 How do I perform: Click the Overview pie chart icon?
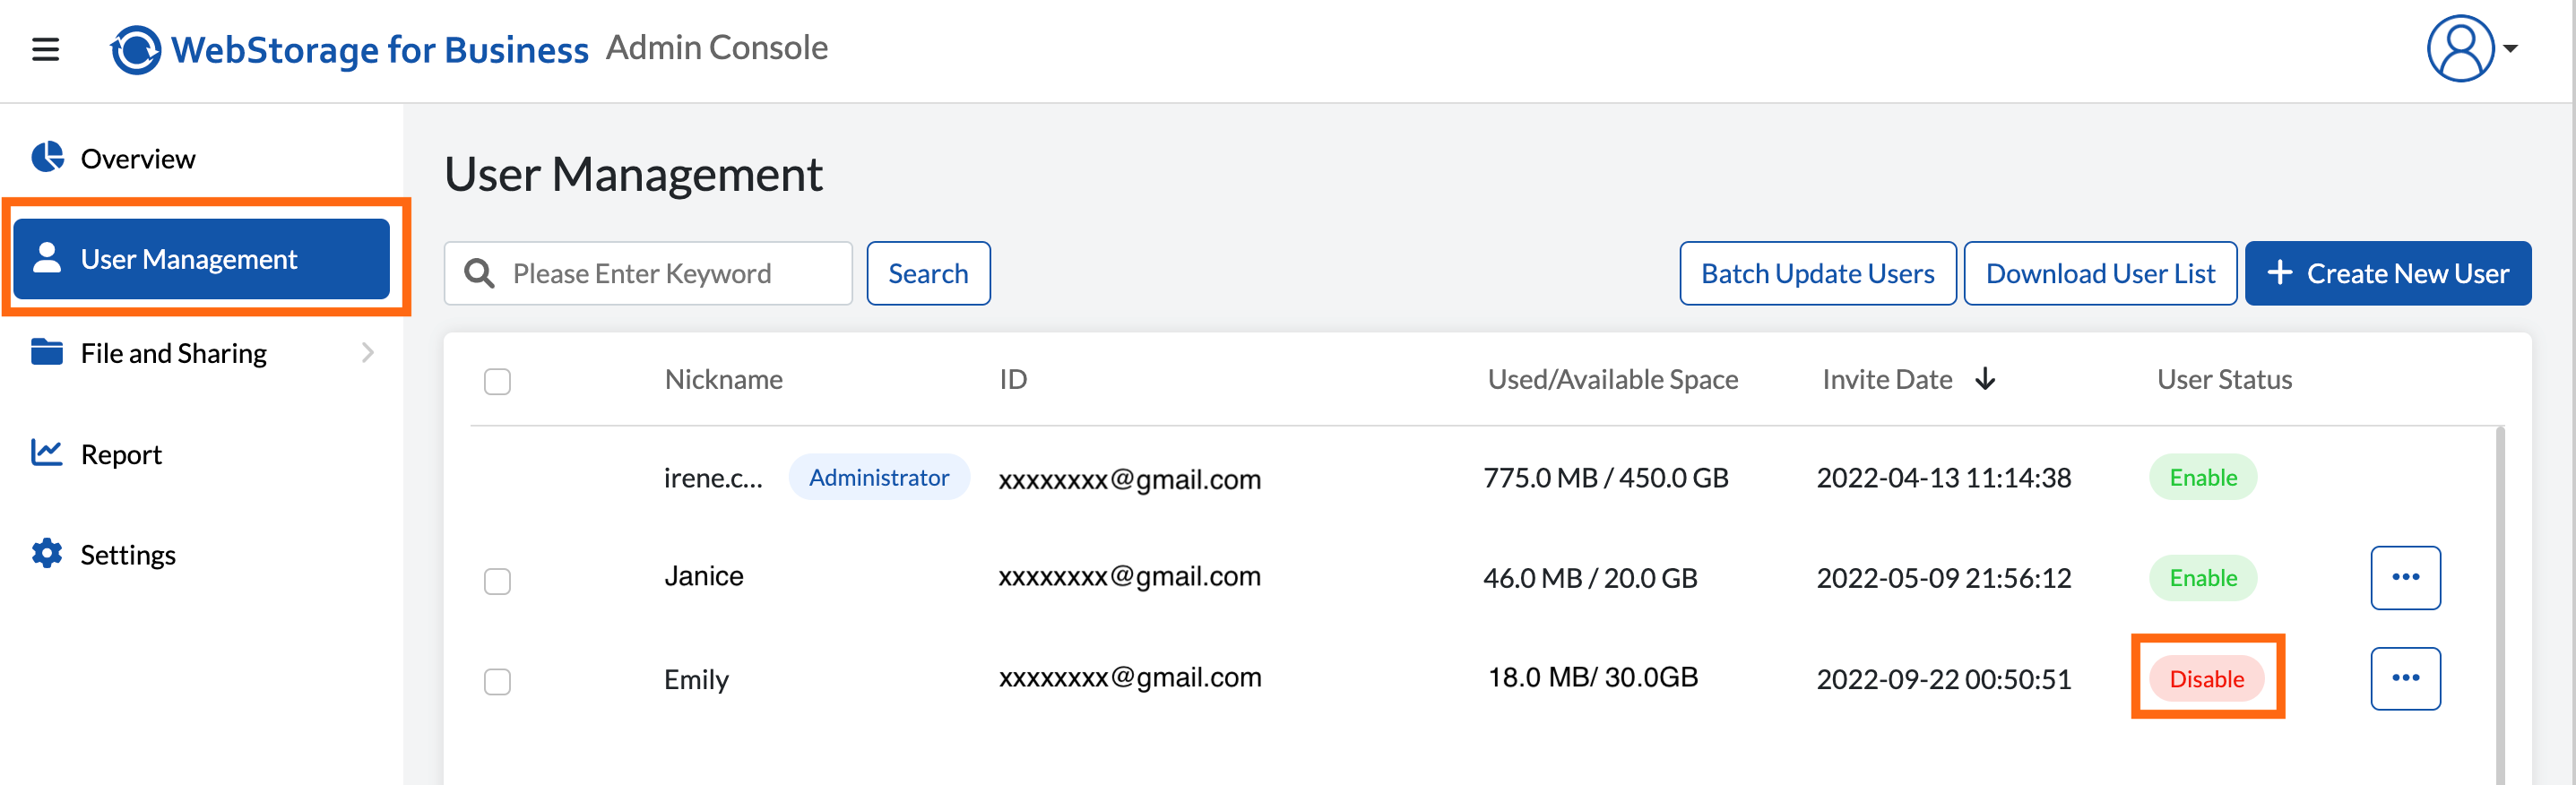coord(47,157)
